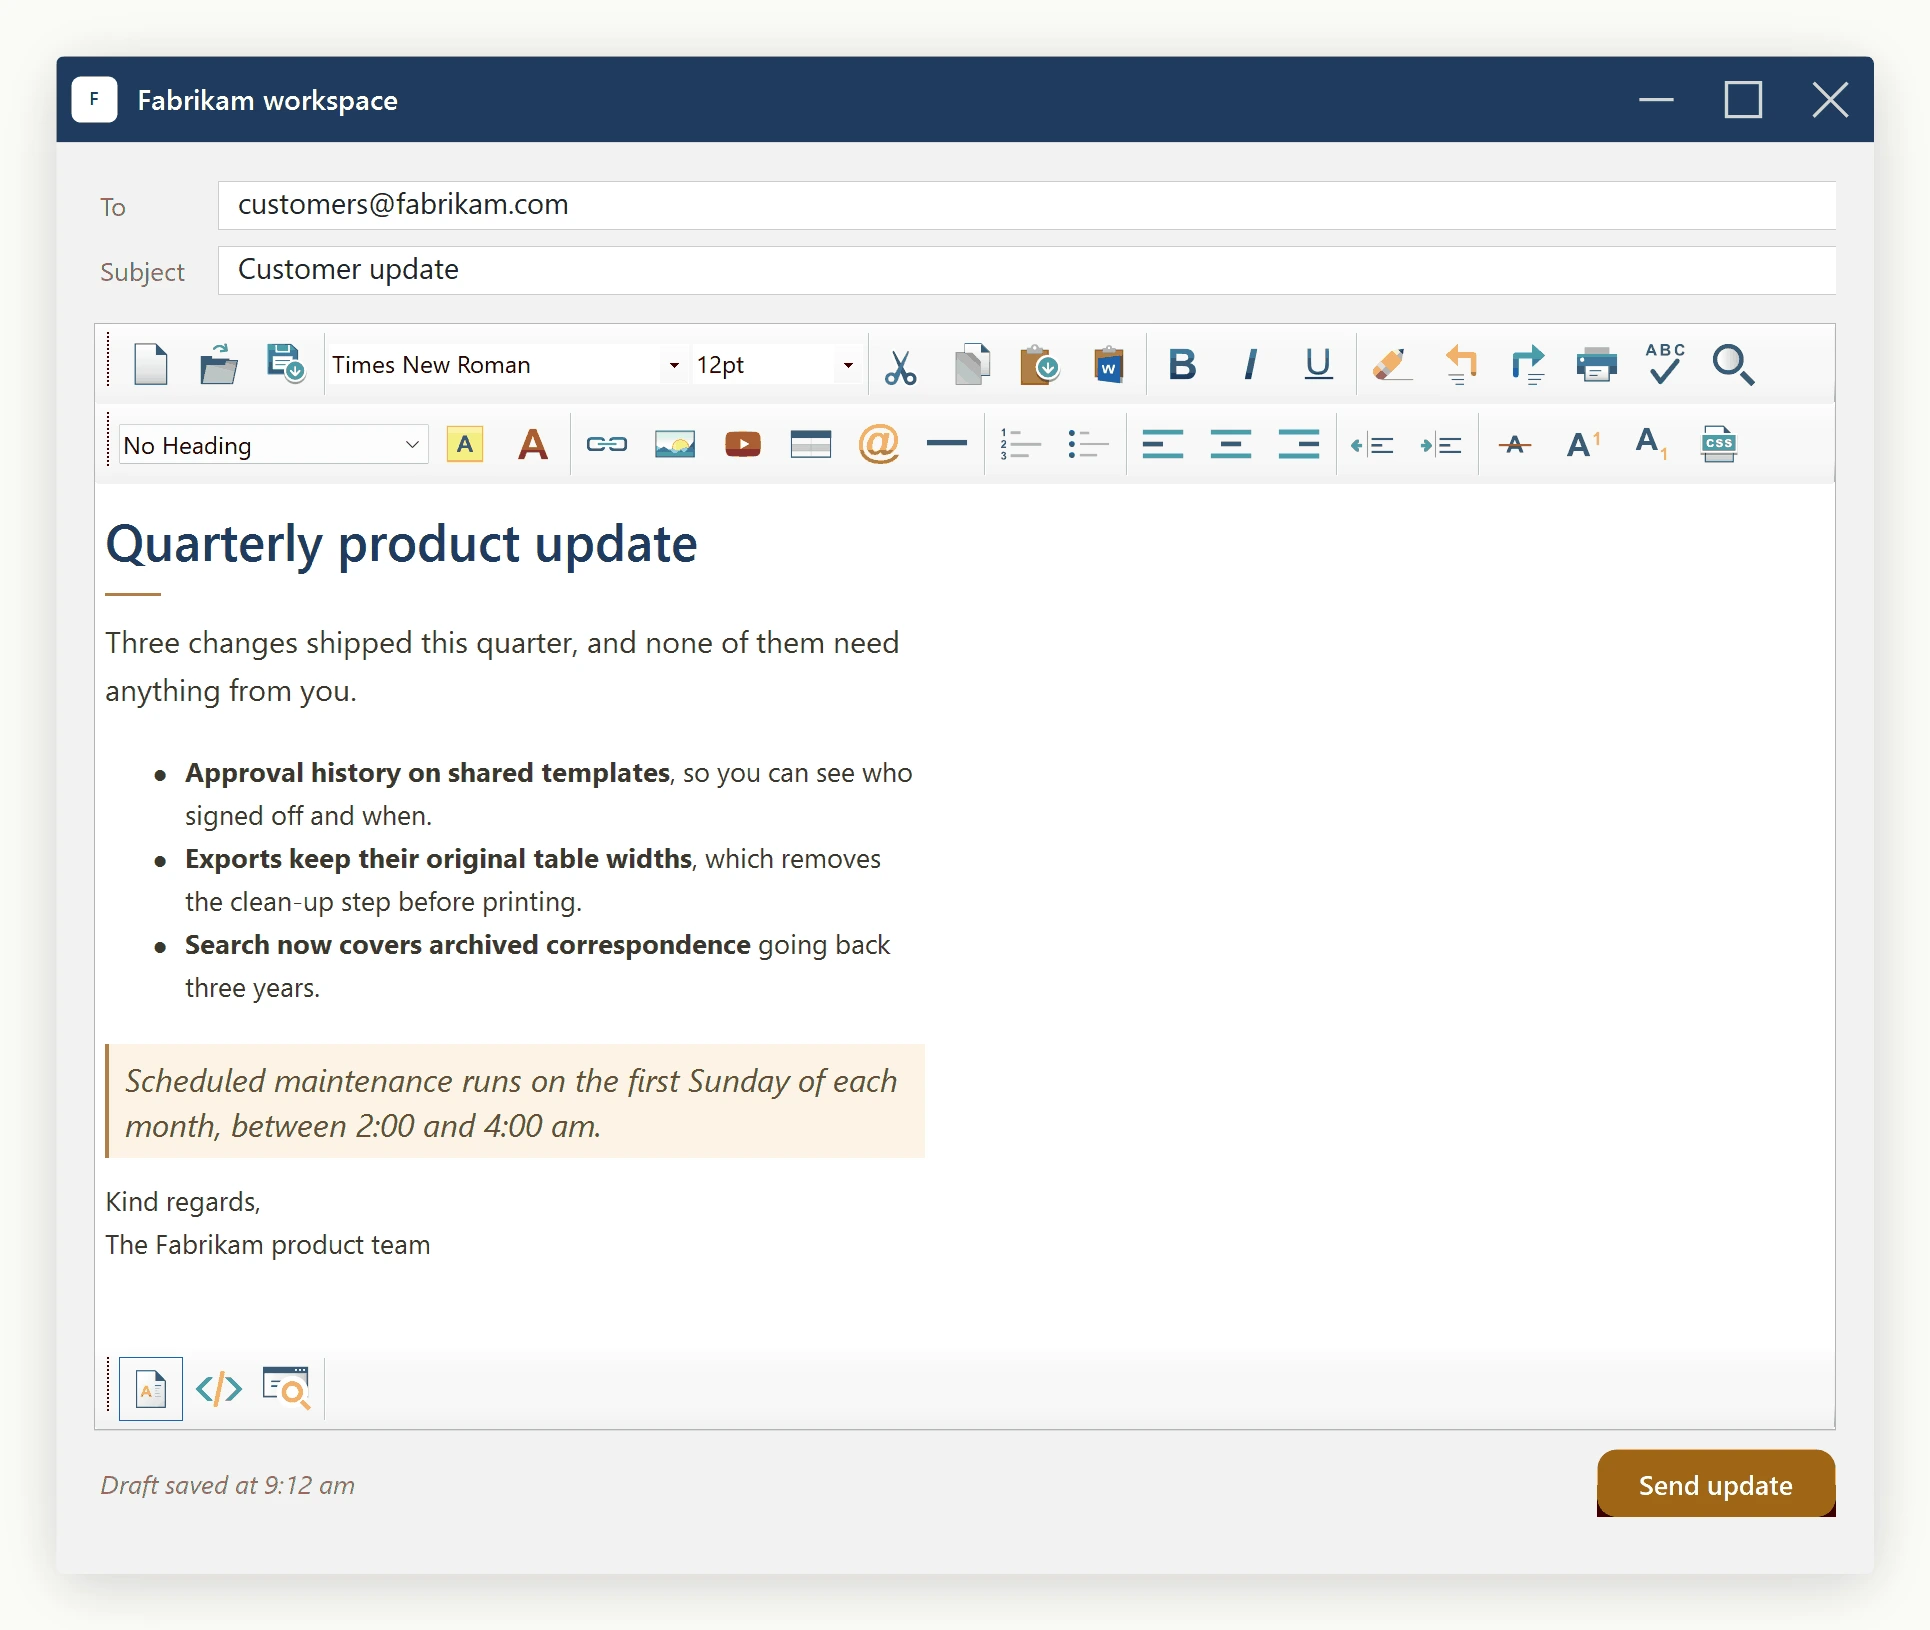Click the Send update button

[1716, 1485]
